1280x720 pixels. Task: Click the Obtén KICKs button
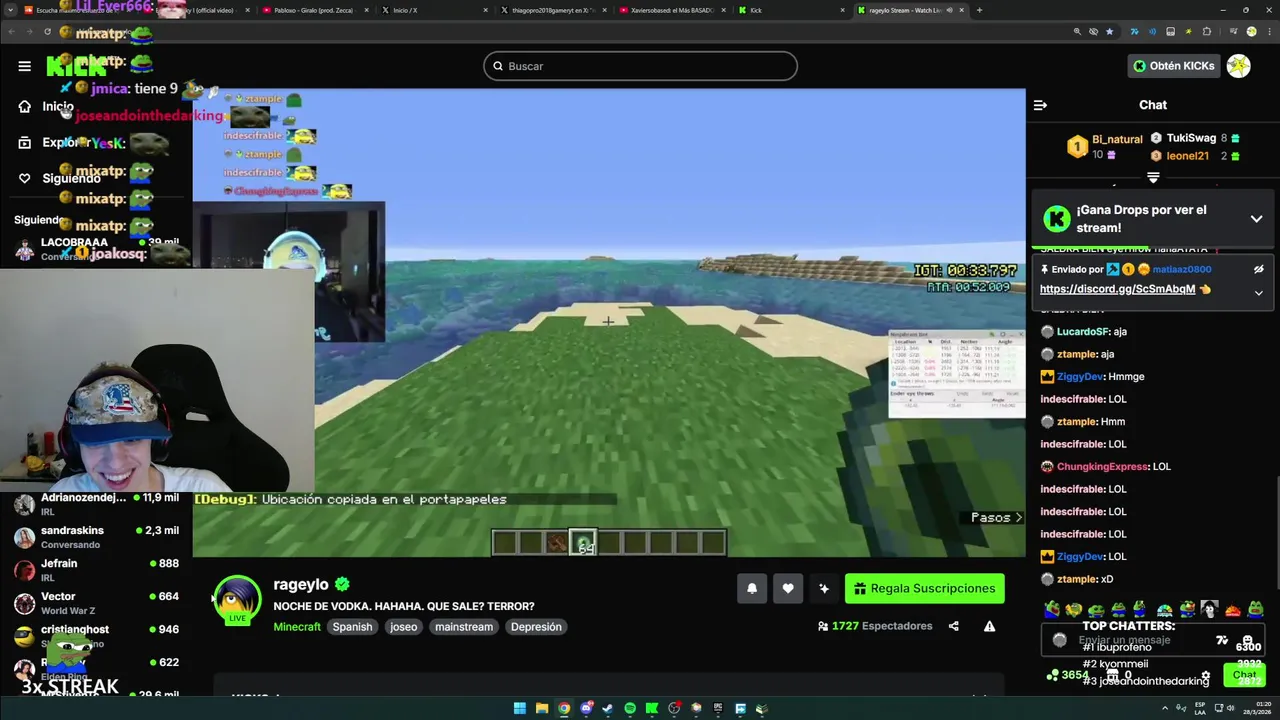click(1174, 66)
